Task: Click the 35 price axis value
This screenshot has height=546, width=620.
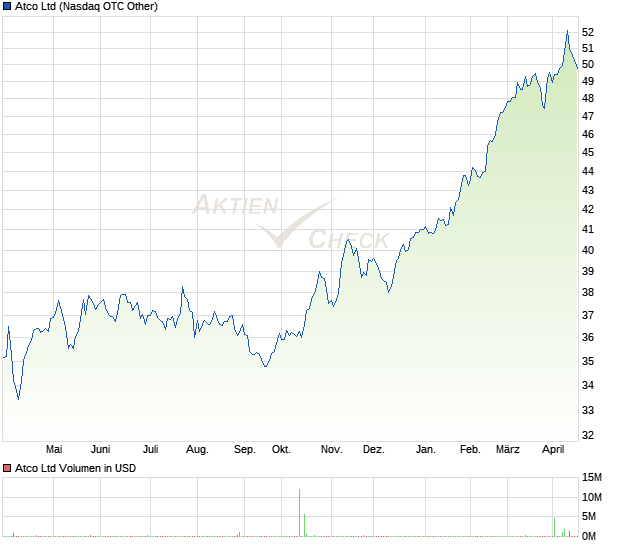Action: click(588, 361)
